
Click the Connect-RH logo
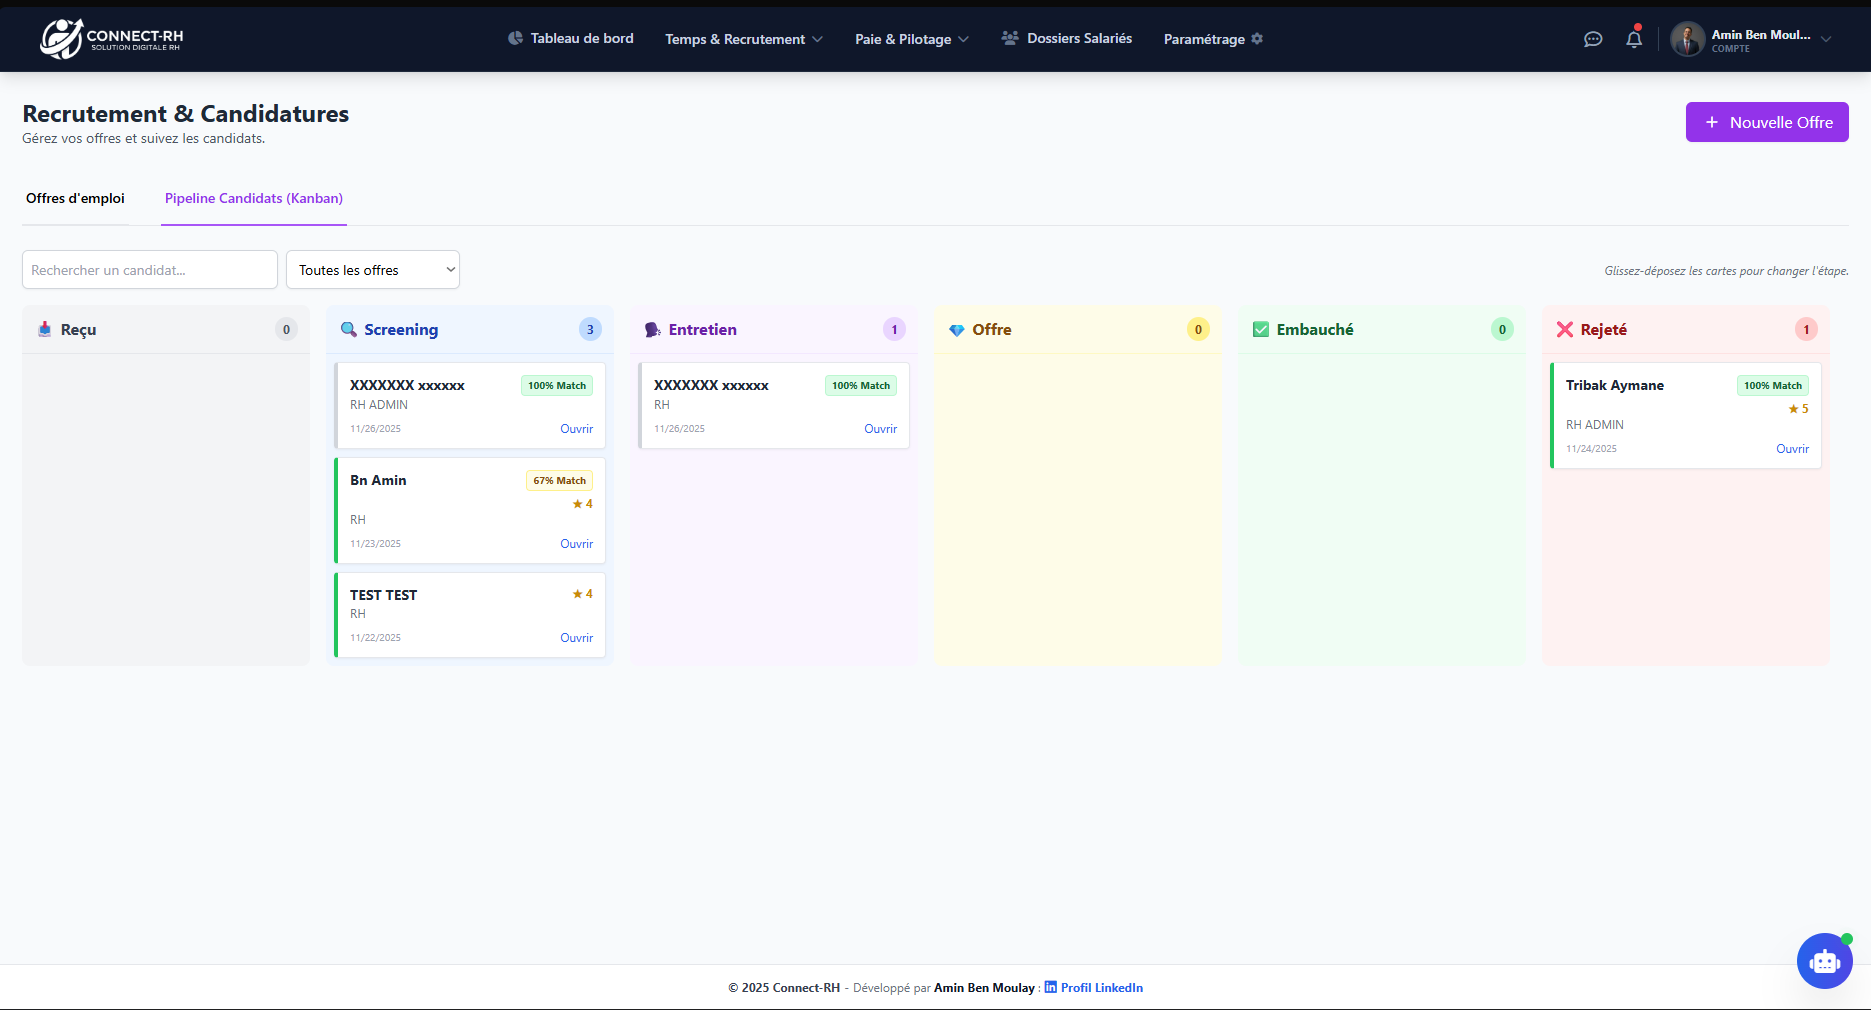[111, 39]
